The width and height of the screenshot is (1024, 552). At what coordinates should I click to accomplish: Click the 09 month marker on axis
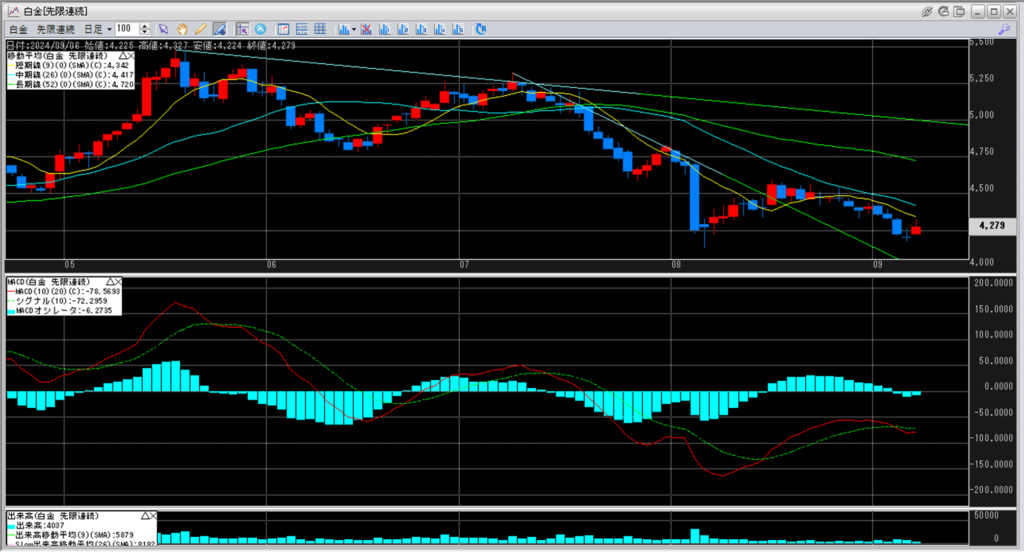[x=877, y=265]
